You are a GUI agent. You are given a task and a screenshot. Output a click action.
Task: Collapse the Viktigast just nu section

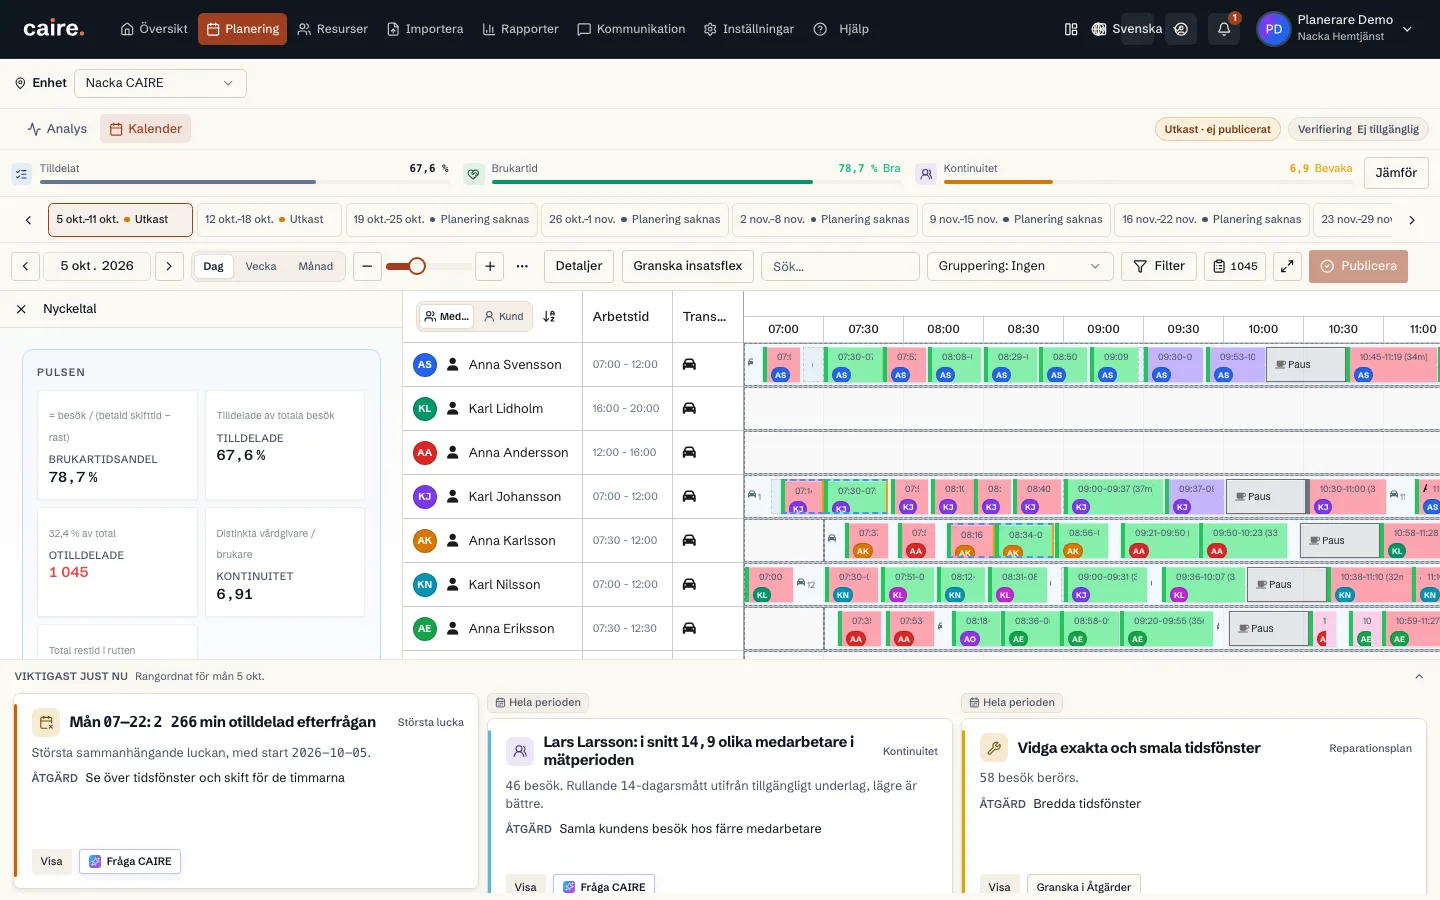(x=1419, y=677)
